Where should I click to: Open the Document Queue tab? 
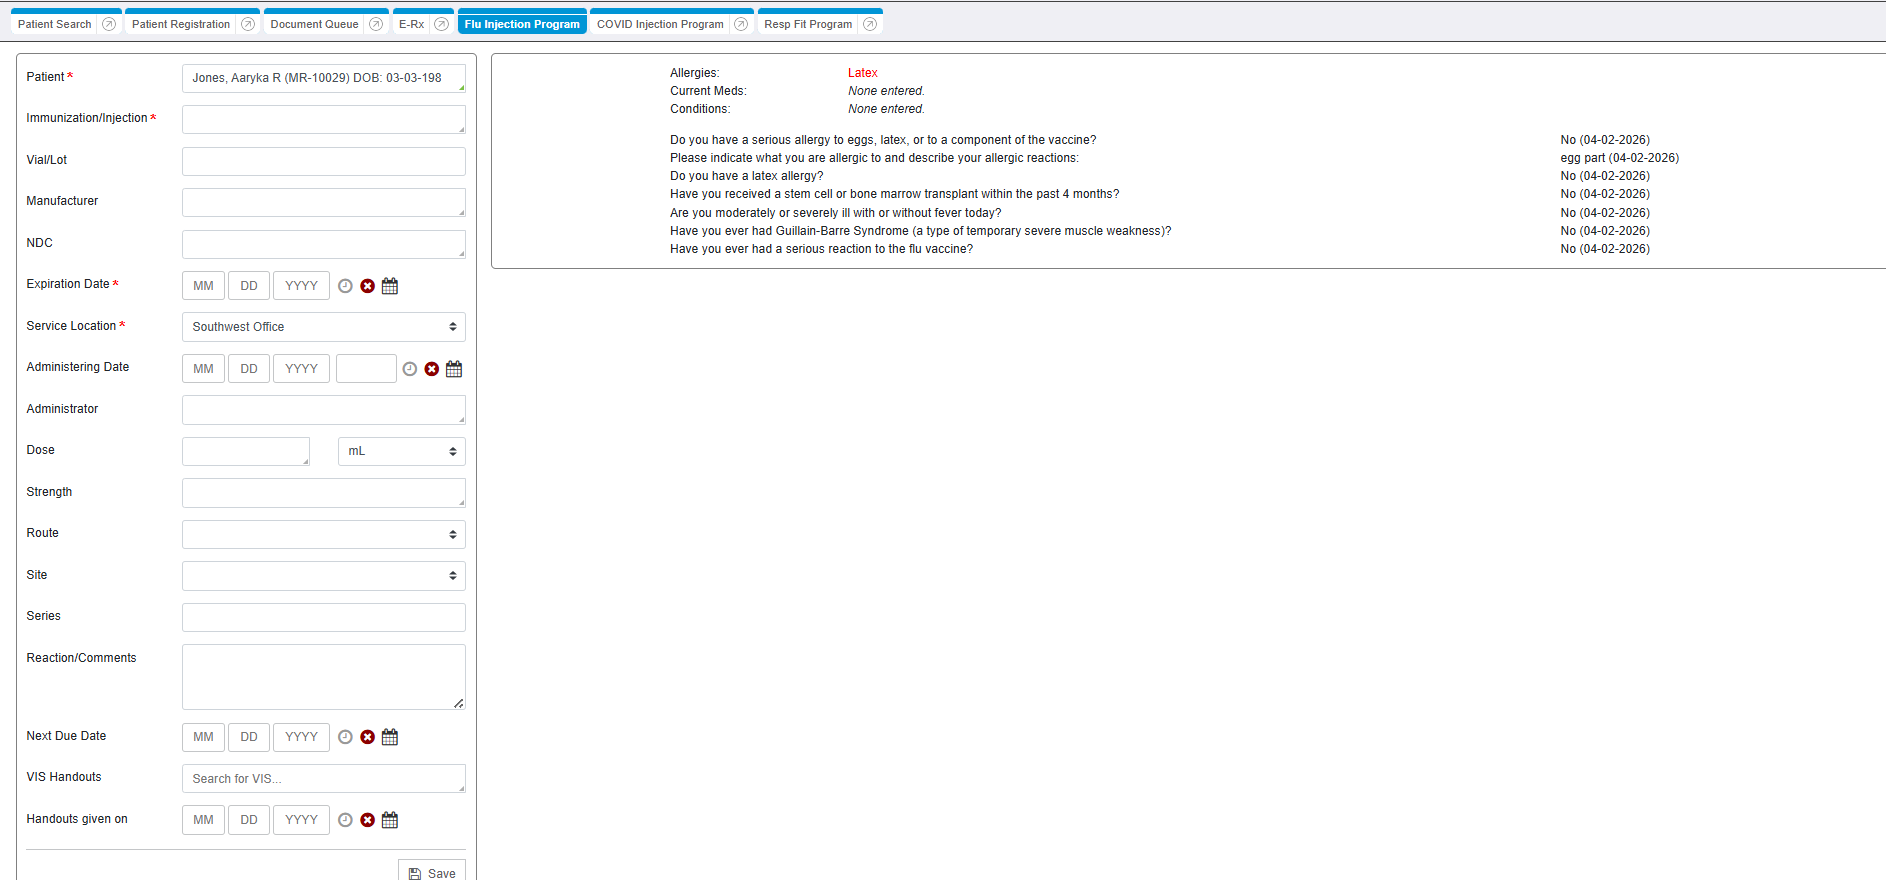click(x=314, y=24)
